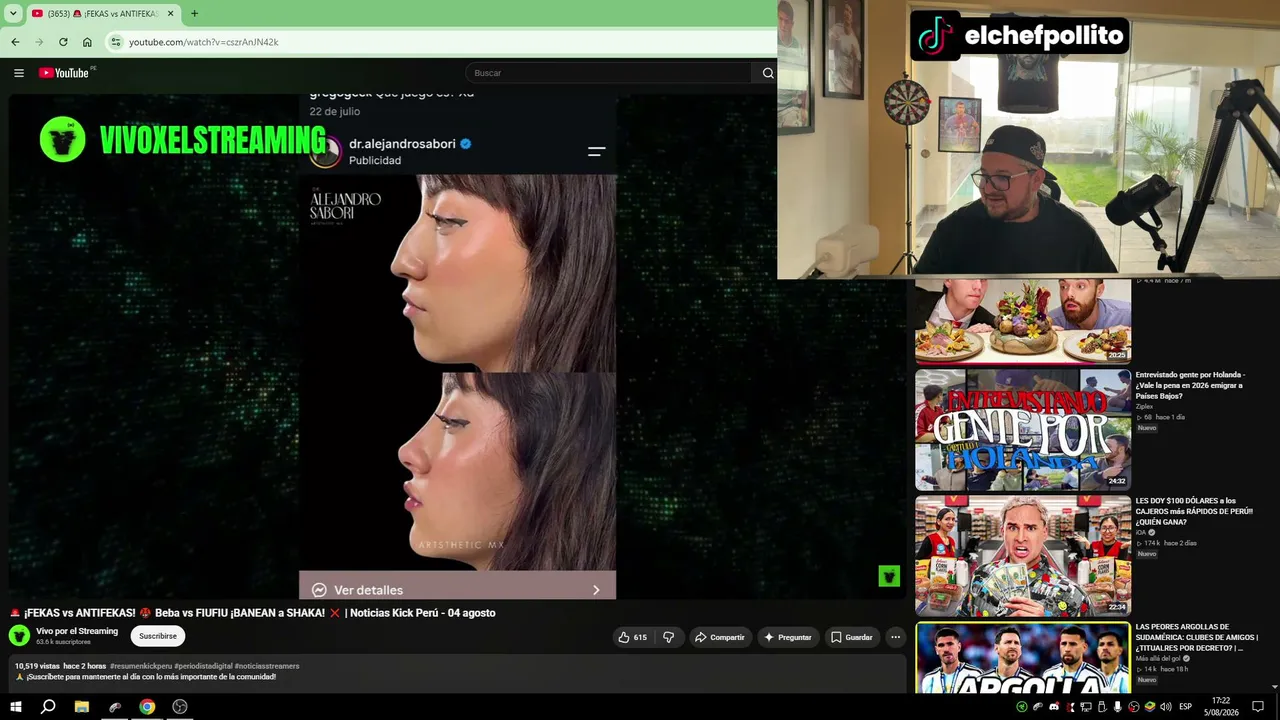Expand the tab search dropdown arrow
This screenshot has height=720, width=1280.
coord(13,13)
